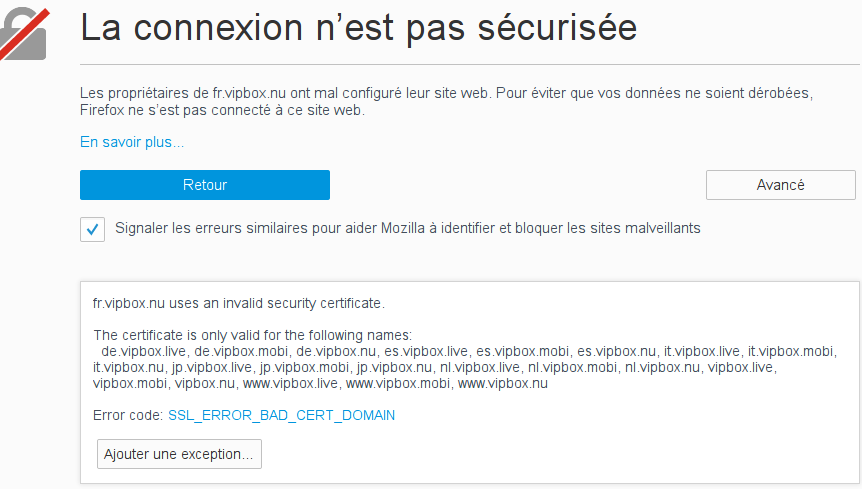Click "uses an invalid security certificate" line

(238, 302)
